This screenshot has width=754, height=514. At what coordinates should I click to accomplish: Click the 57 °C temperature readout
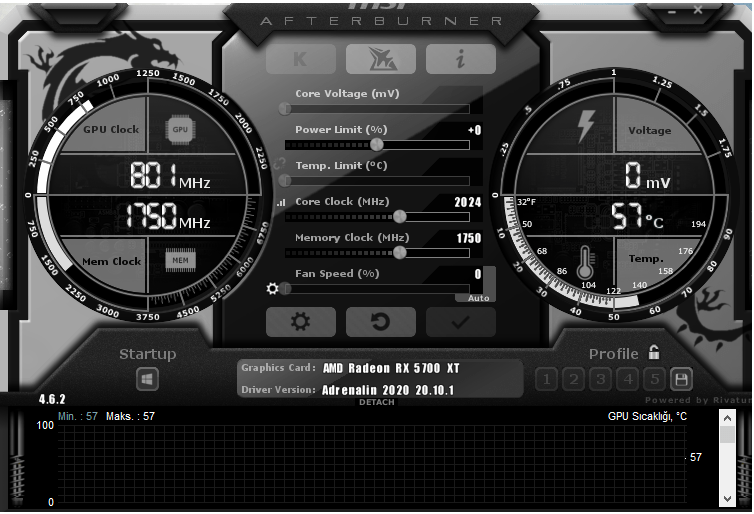pos(637,216)
